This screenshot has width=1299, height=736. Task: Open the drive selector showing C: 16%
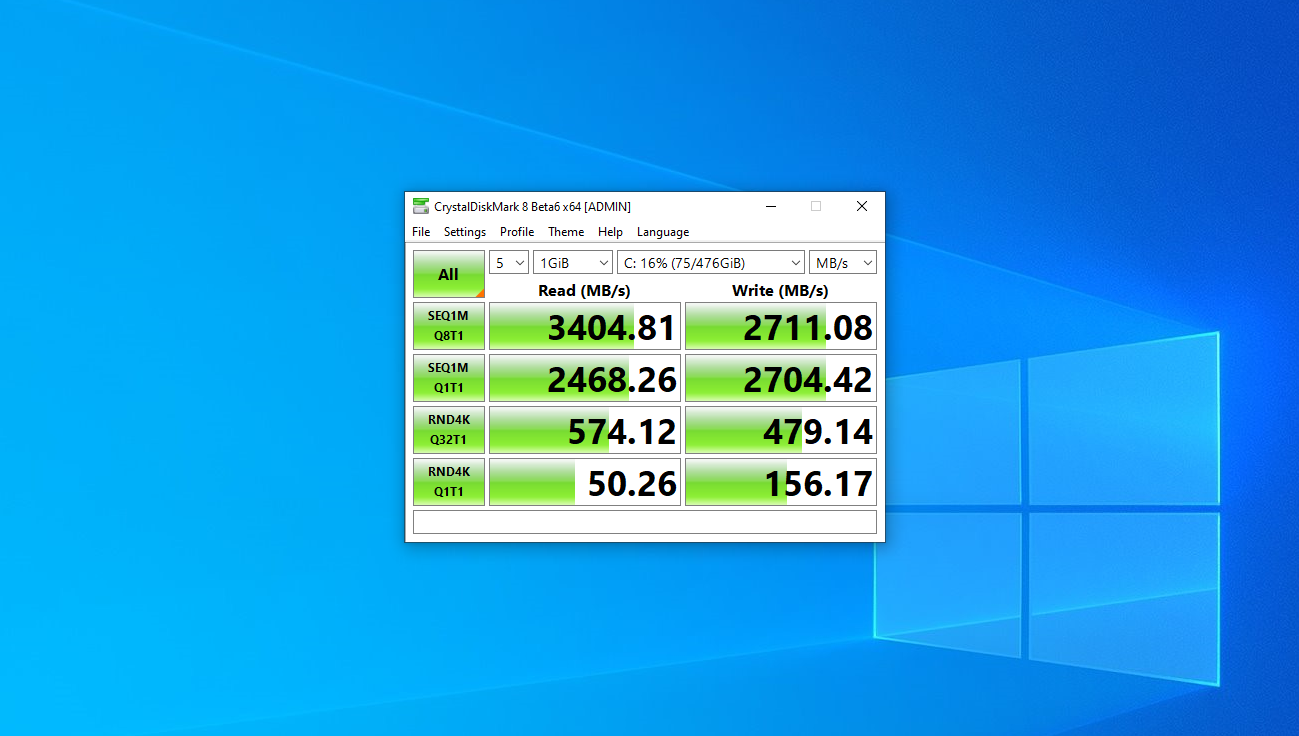711,262
